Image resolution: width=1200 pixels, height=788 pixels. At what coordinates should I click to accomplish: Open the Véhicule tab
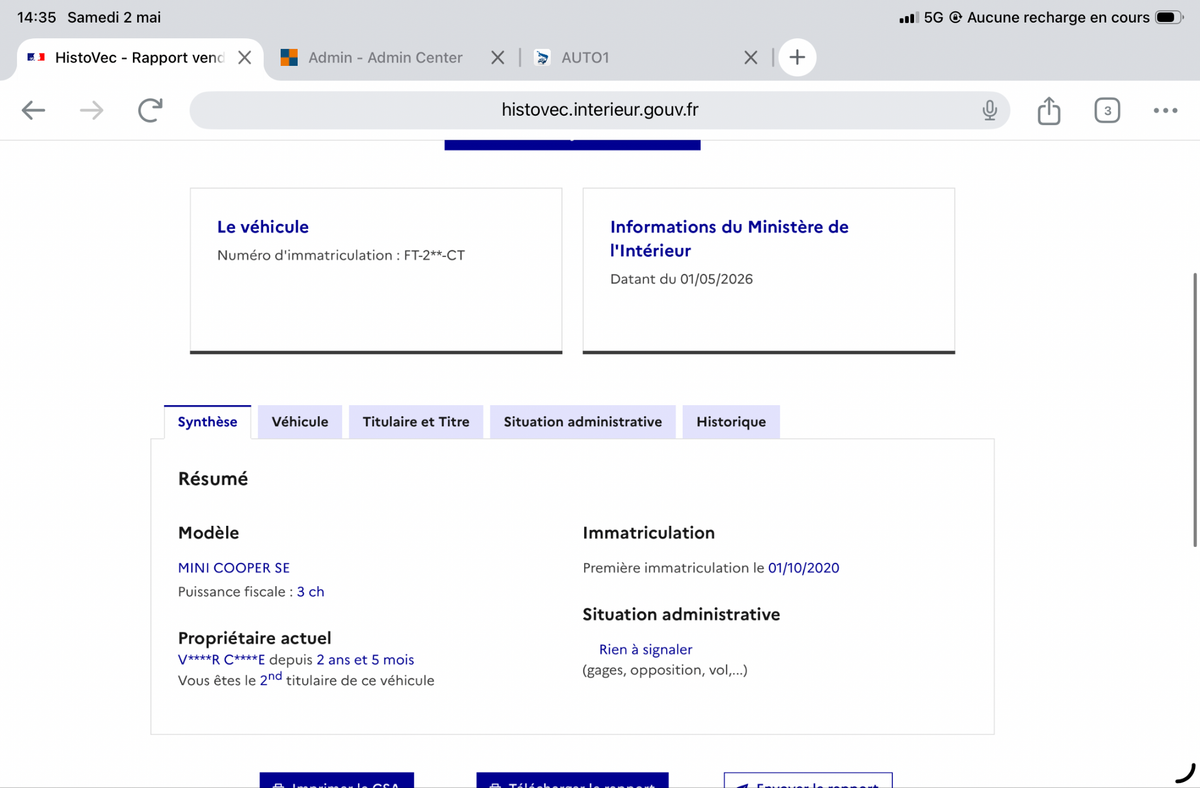pos(300,421)
